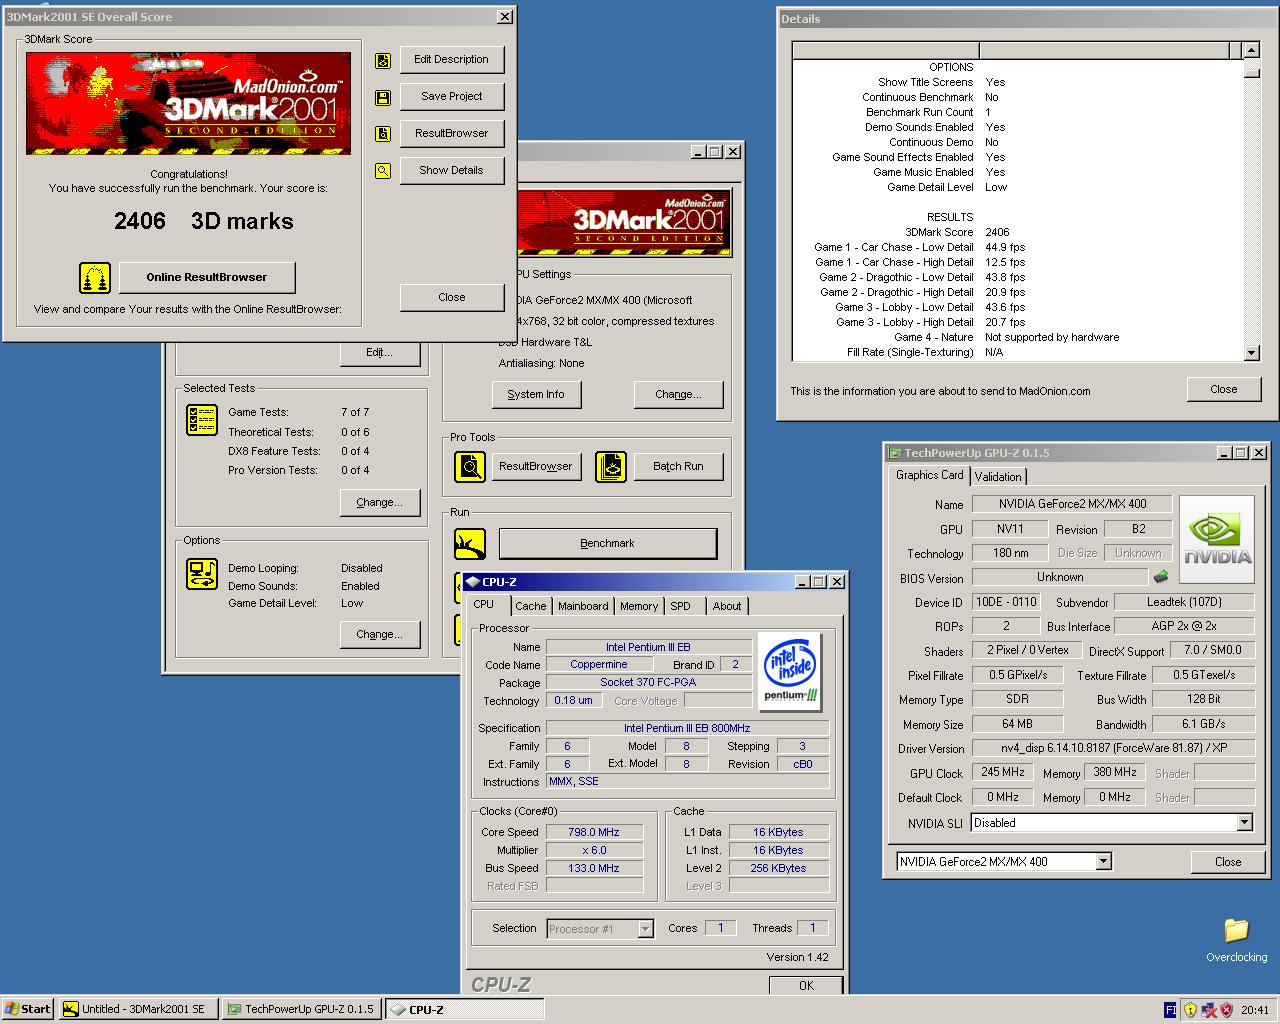
Task: Open the Memory tab in CPU-Z
Action: (639, 606)
